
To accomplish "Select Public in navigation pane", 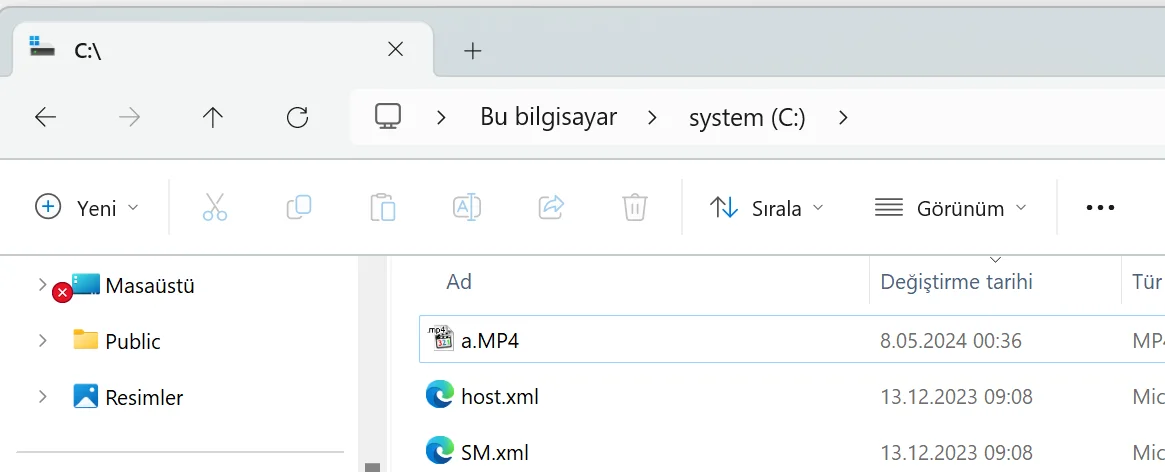I will coord(133,341).
